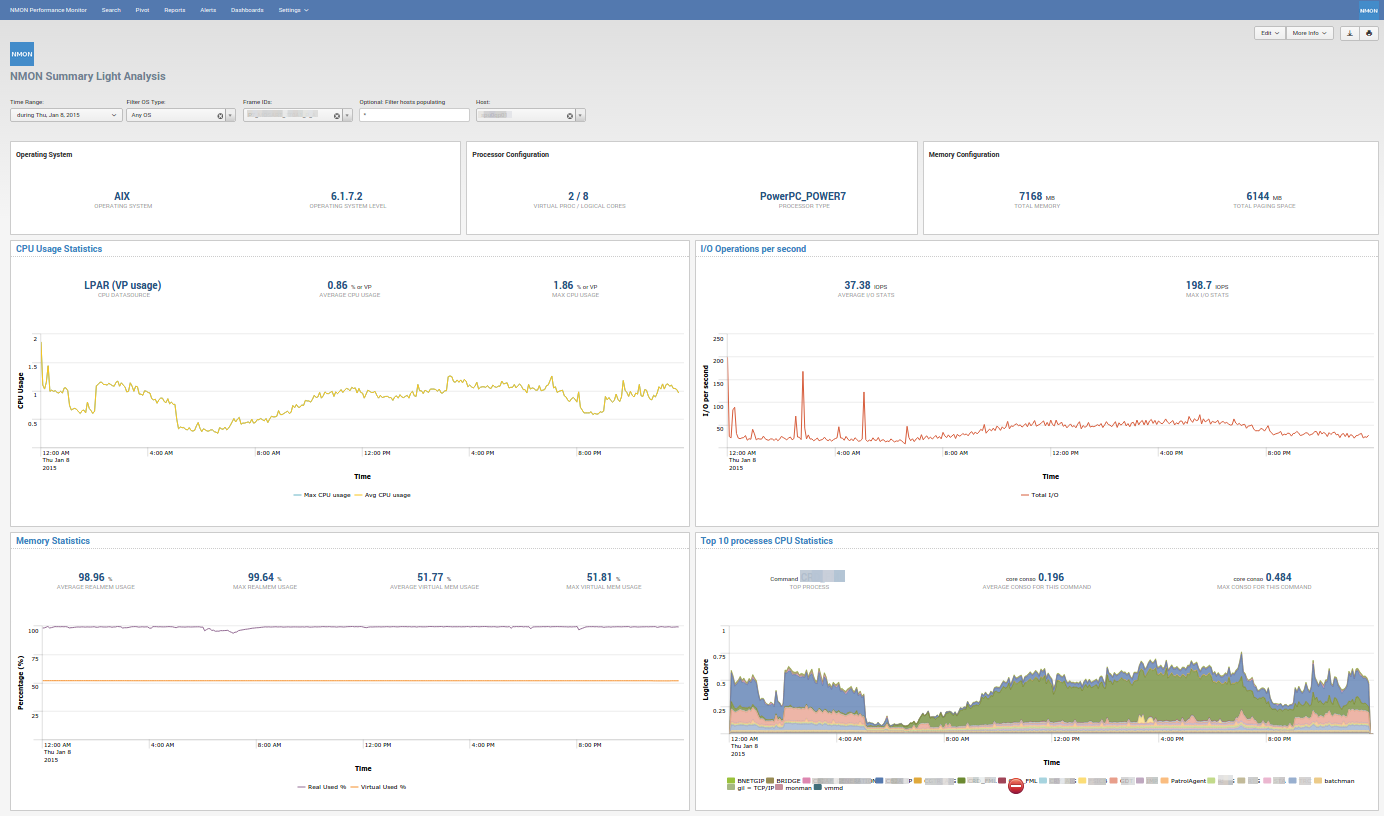The image size is (1384, 816).
Task: Toggle Avg CPU usage legend series
Action: click(x=382, y=495)
